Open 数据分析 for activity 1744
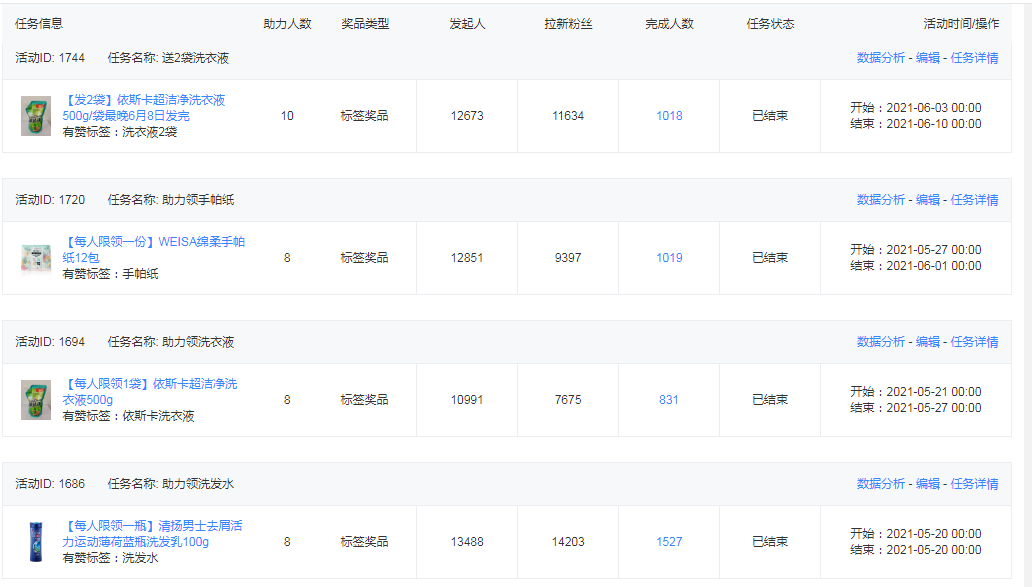The image size is (1032, 587). click(x=881, y=58)
